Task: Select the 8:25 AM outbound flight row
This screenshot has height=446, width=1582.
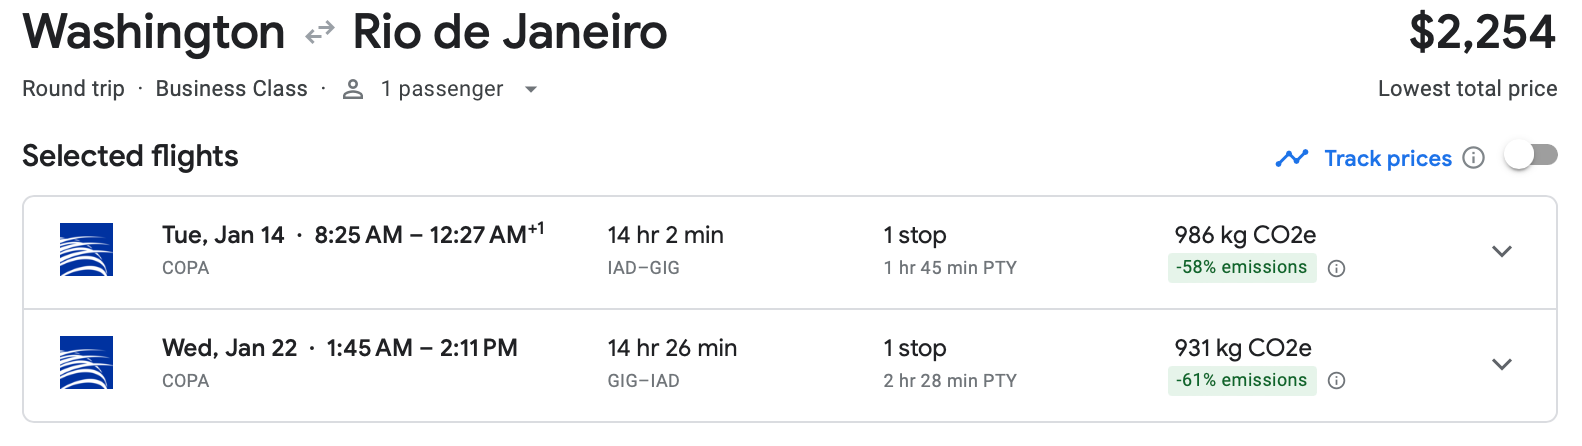Action: [x=700, y=251]
